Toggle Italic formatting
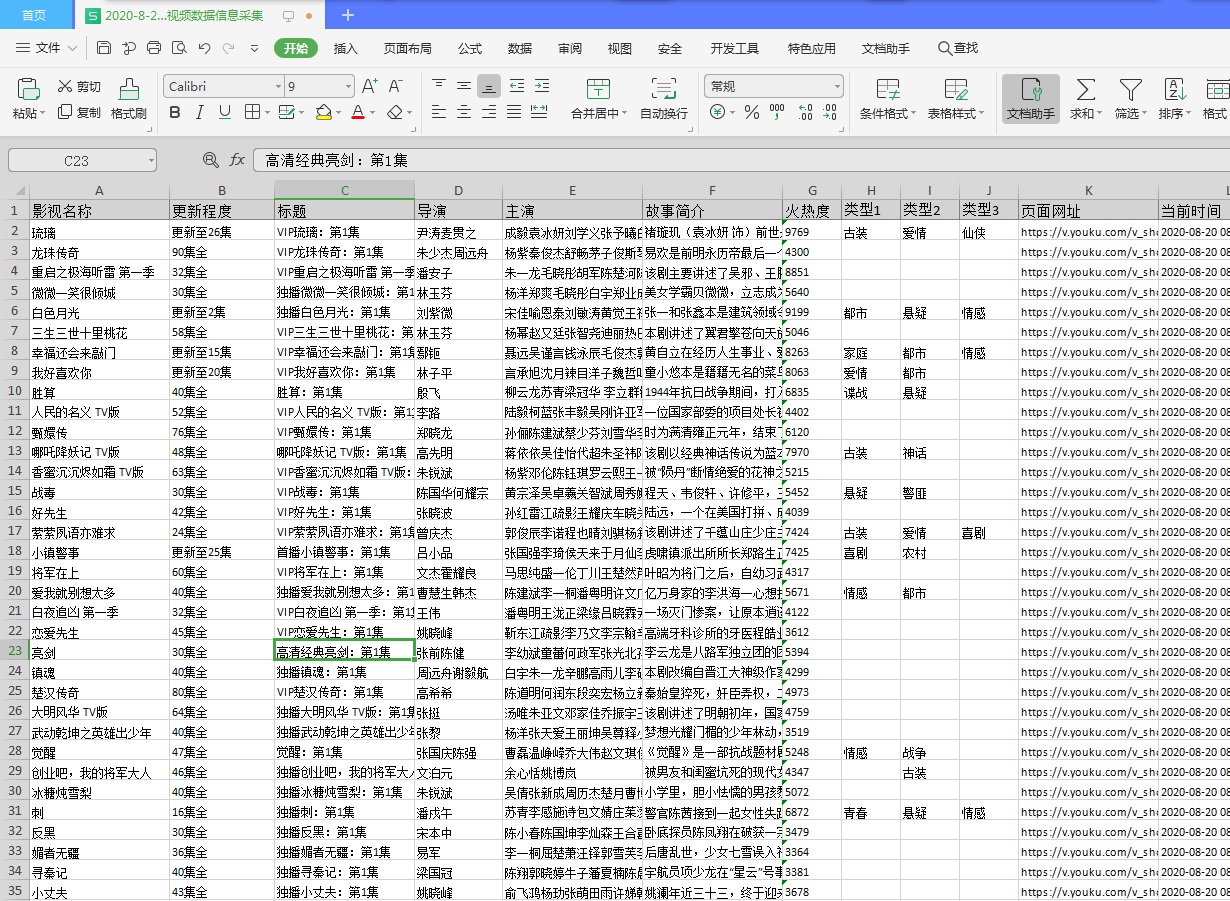Screen dimensions: 1230x901 200,112
